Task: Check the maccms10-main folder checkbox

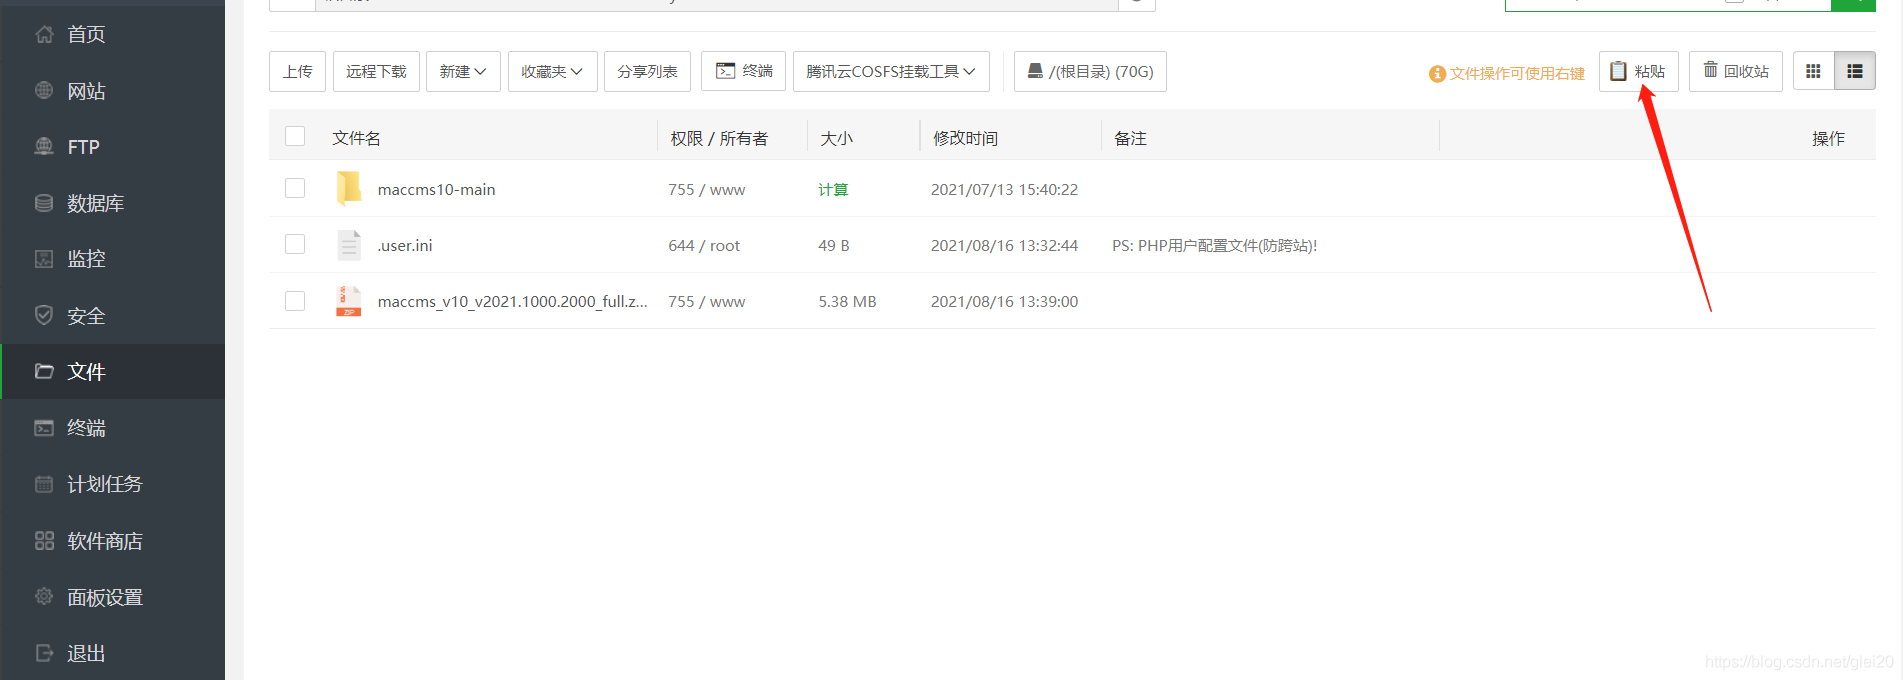Action: click(295, 188)
